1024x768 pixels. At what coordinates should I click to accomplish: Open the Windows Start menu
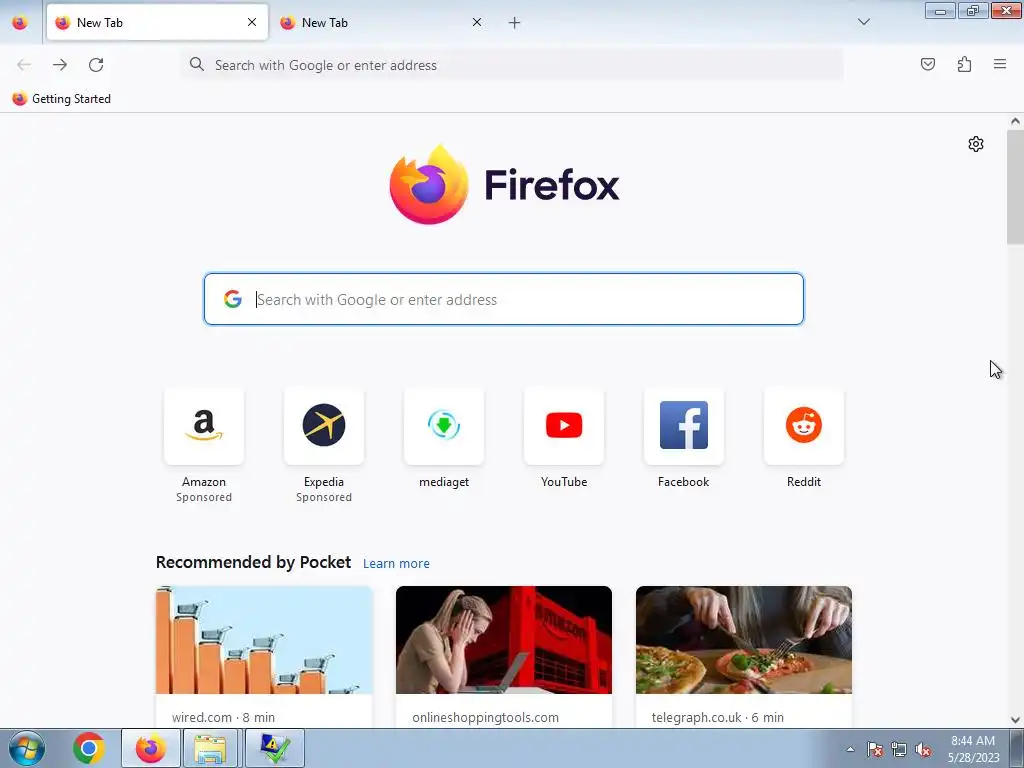pyautogui.click(x=27, y=748)
